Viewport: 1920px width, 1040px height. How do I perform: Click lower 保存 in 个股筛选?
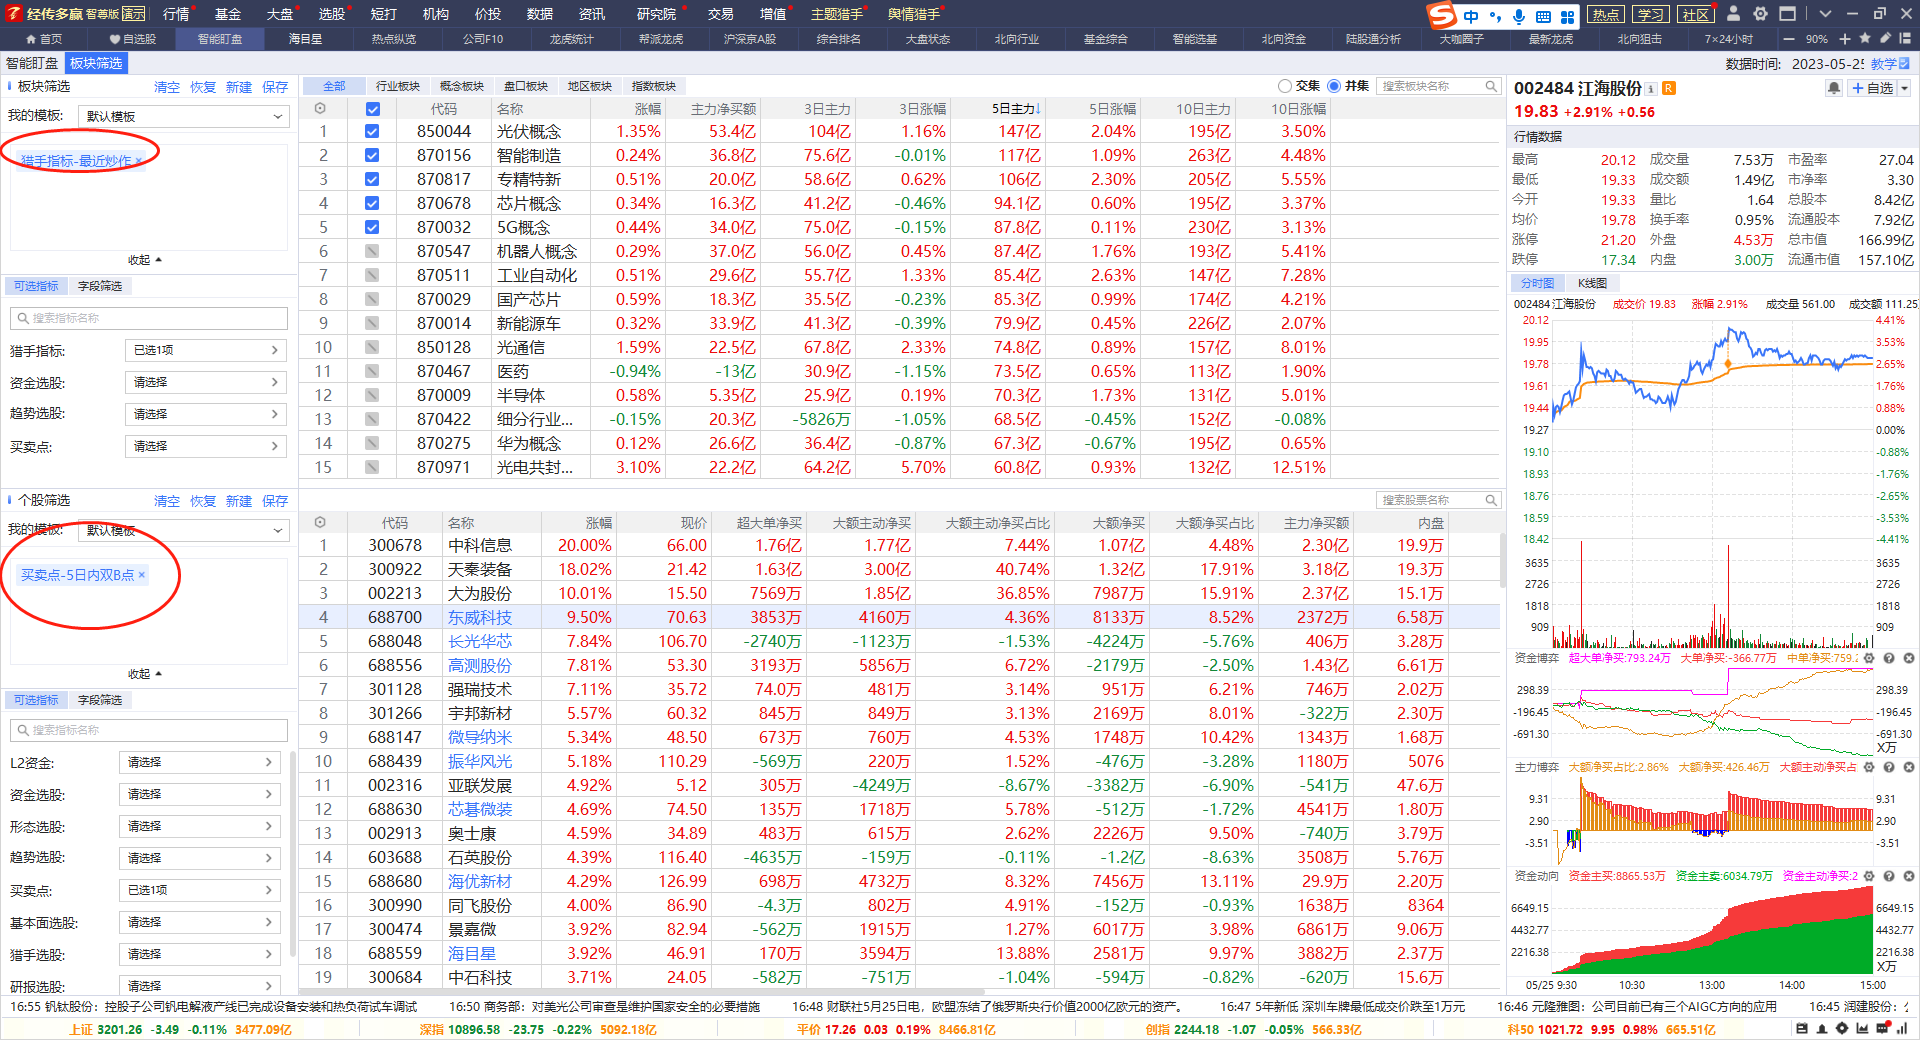[x=275, y=501]
